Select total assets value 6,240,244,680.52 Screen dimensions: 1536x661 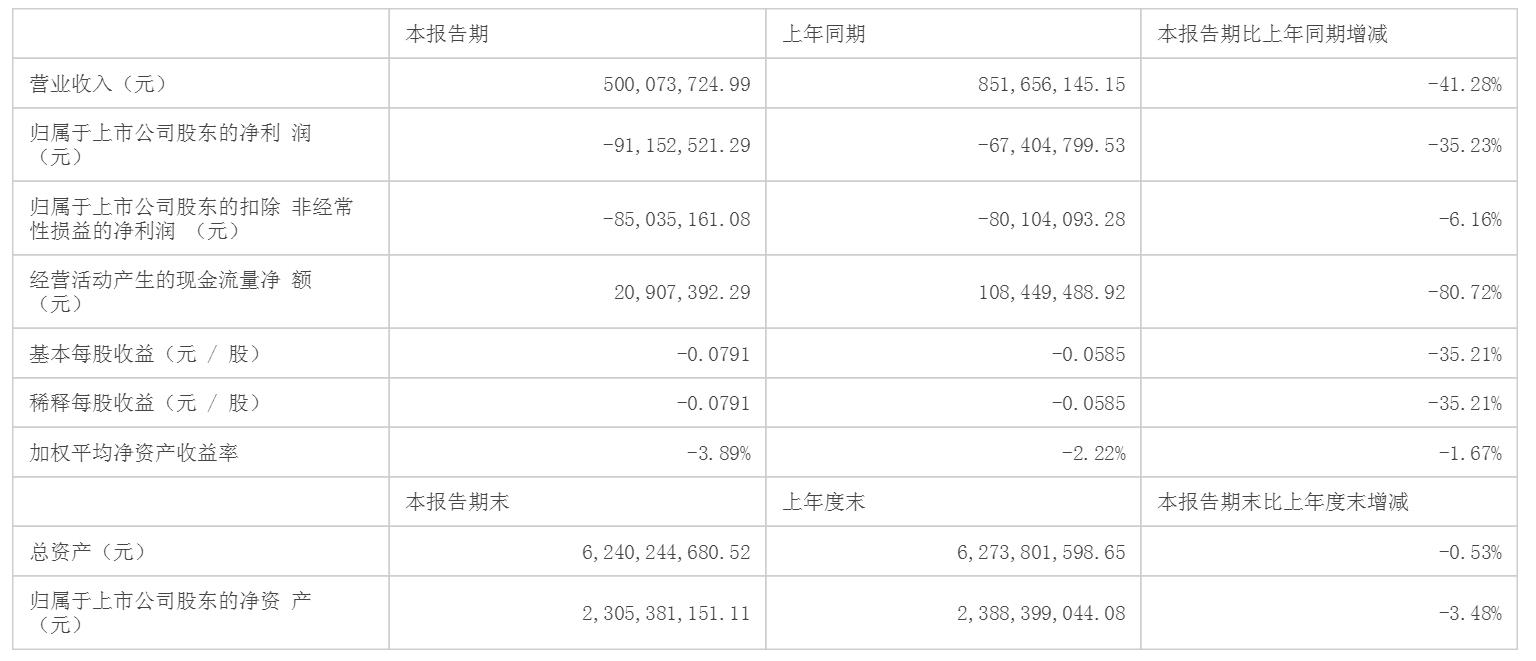tap(664, 552)
